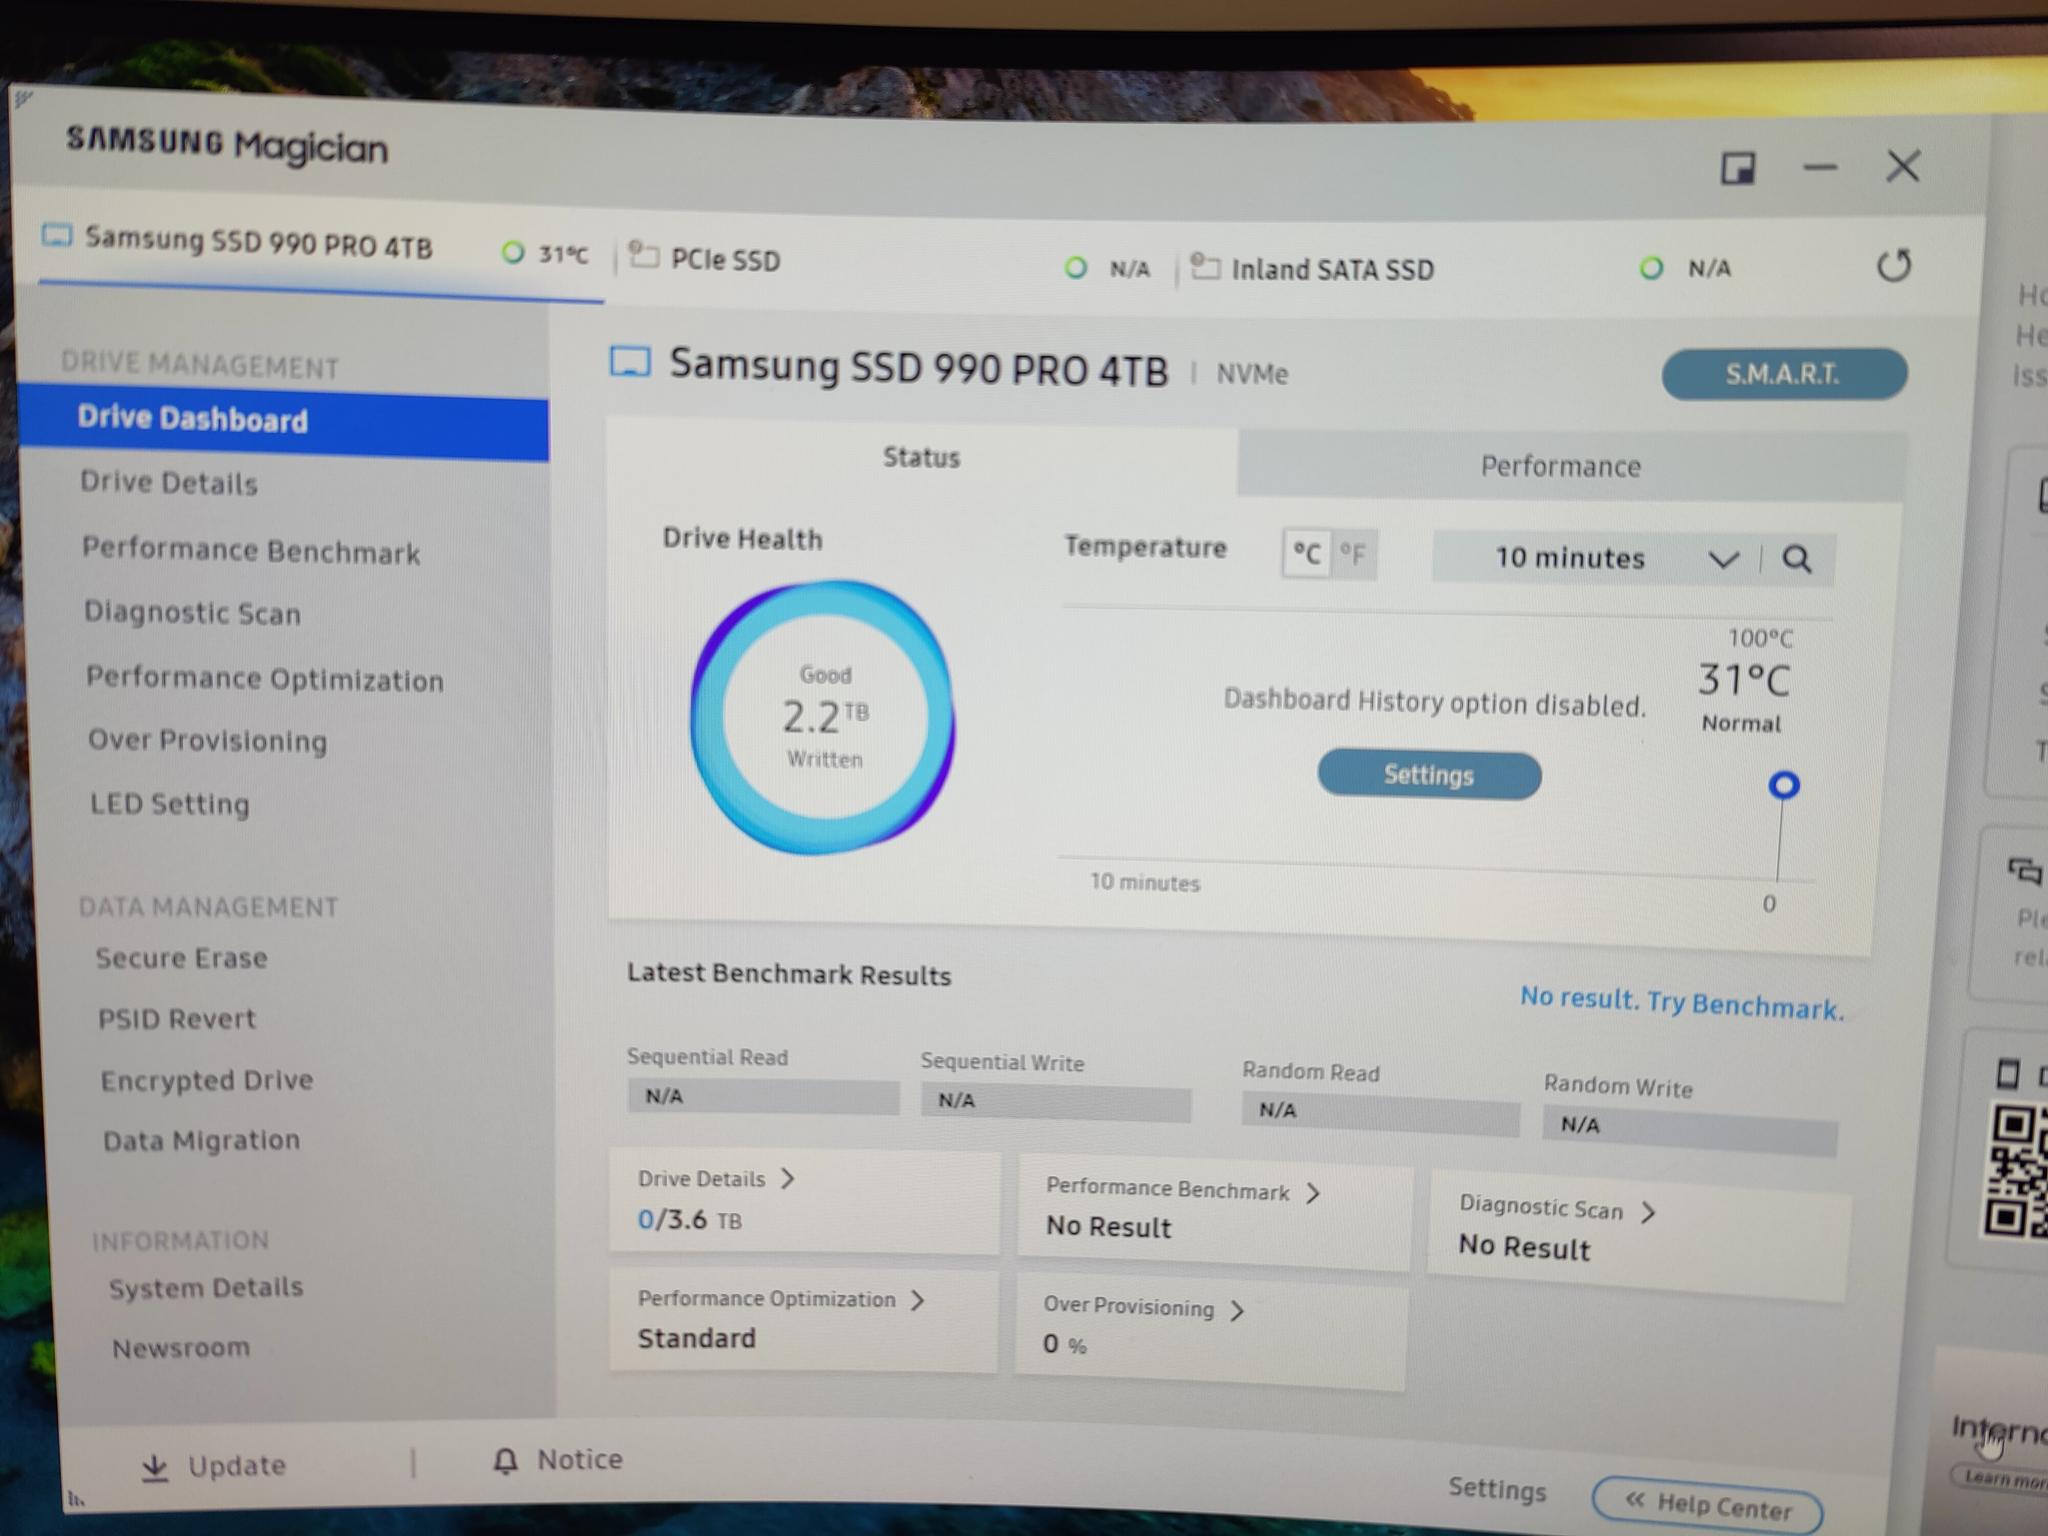Click the No result. Try Benchmark link
Screen dimensions: 2048x1536
click(x=1681, y=1003)
